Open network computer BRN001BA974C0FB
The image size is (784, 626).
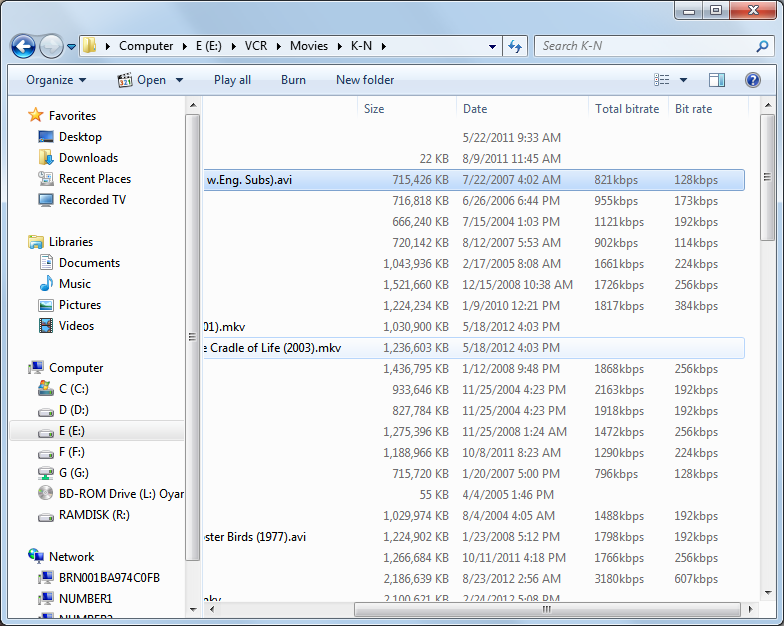[x=109, y=578]
